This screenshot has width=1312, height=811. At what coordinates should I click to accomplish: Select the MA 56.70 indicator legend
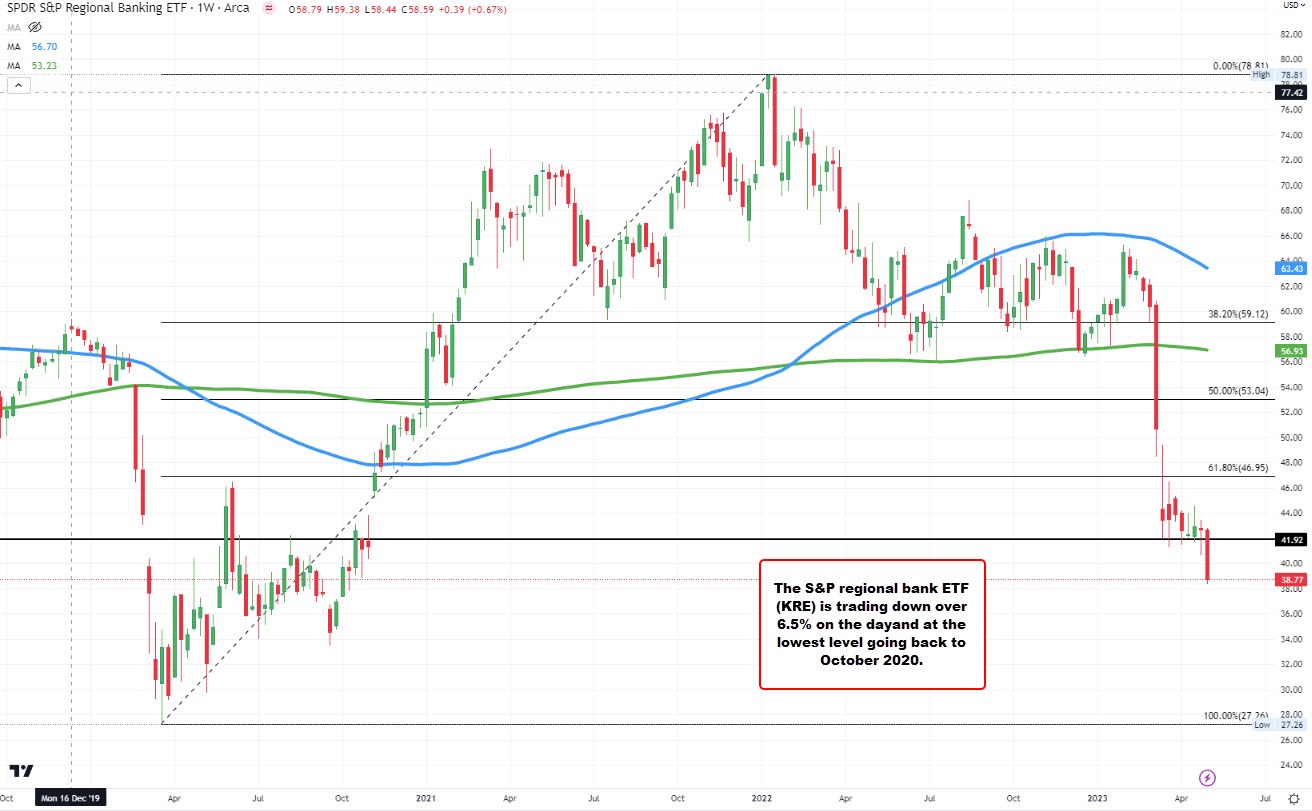[x=32, y=47]
